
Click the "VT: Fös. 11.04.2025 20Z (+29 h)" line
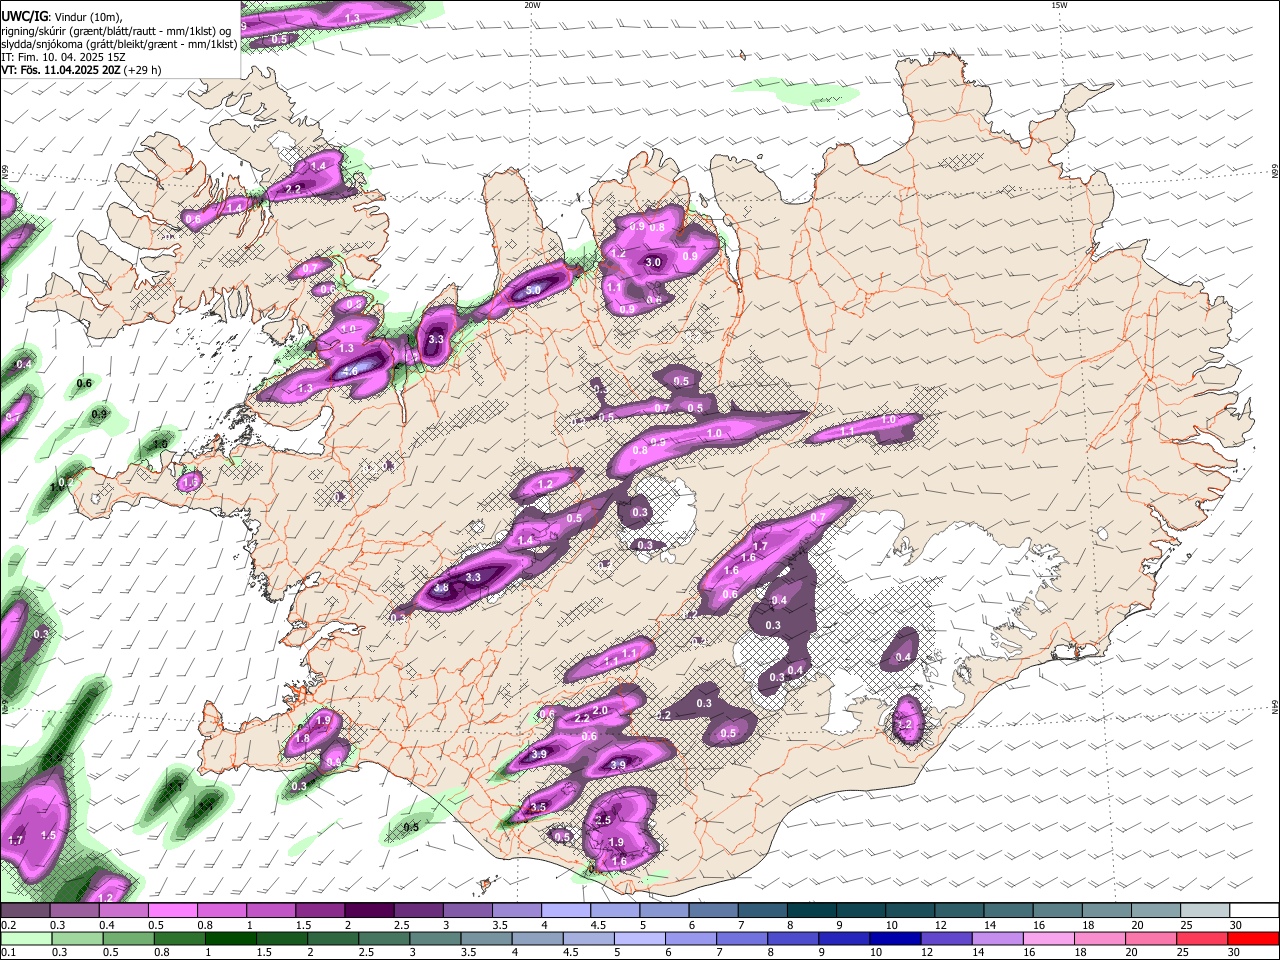click(x=81, y=70)
